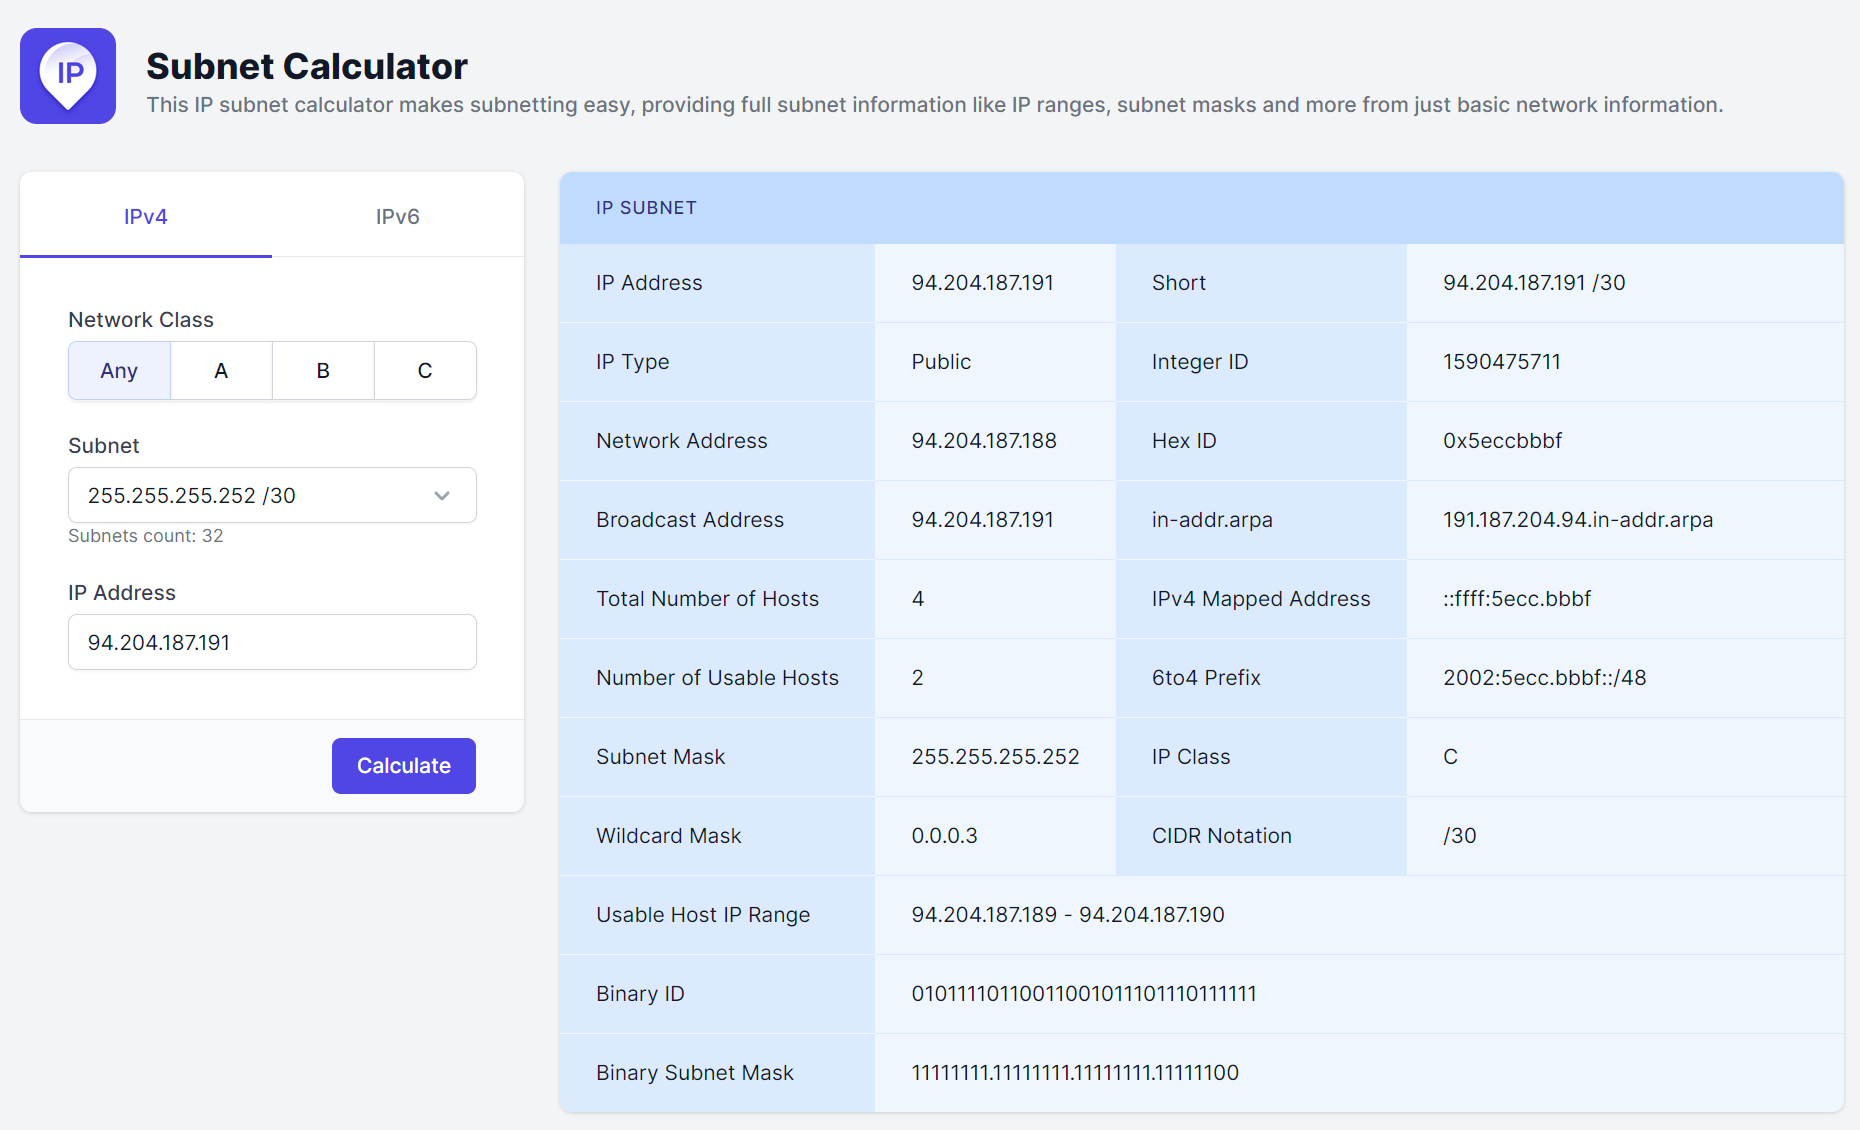Click the 6to4 Prefix value

[1544, 678]
